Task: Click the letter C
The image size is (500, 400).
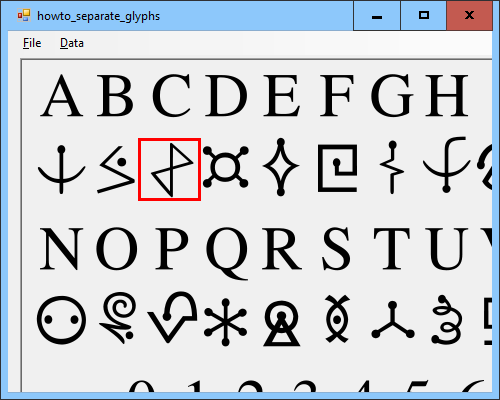Action: coord(172,96)
